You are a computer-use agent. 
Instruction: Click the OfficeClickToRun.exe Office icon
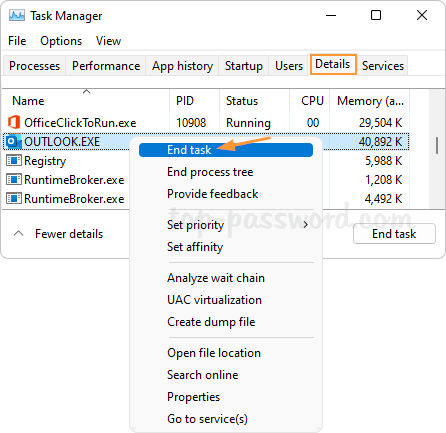click(x=14, y=122)
